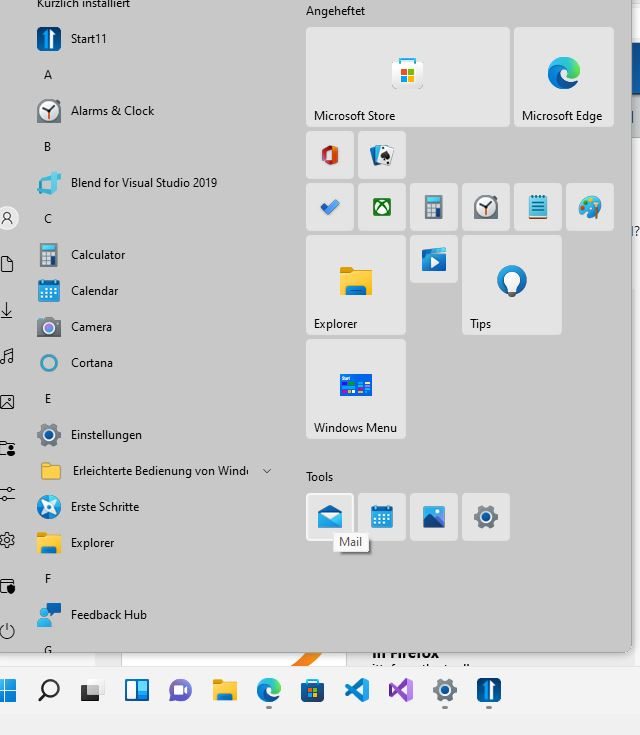640x735 pixels.
Task: Open the Office small tile
Action: [x=330, y=155]
